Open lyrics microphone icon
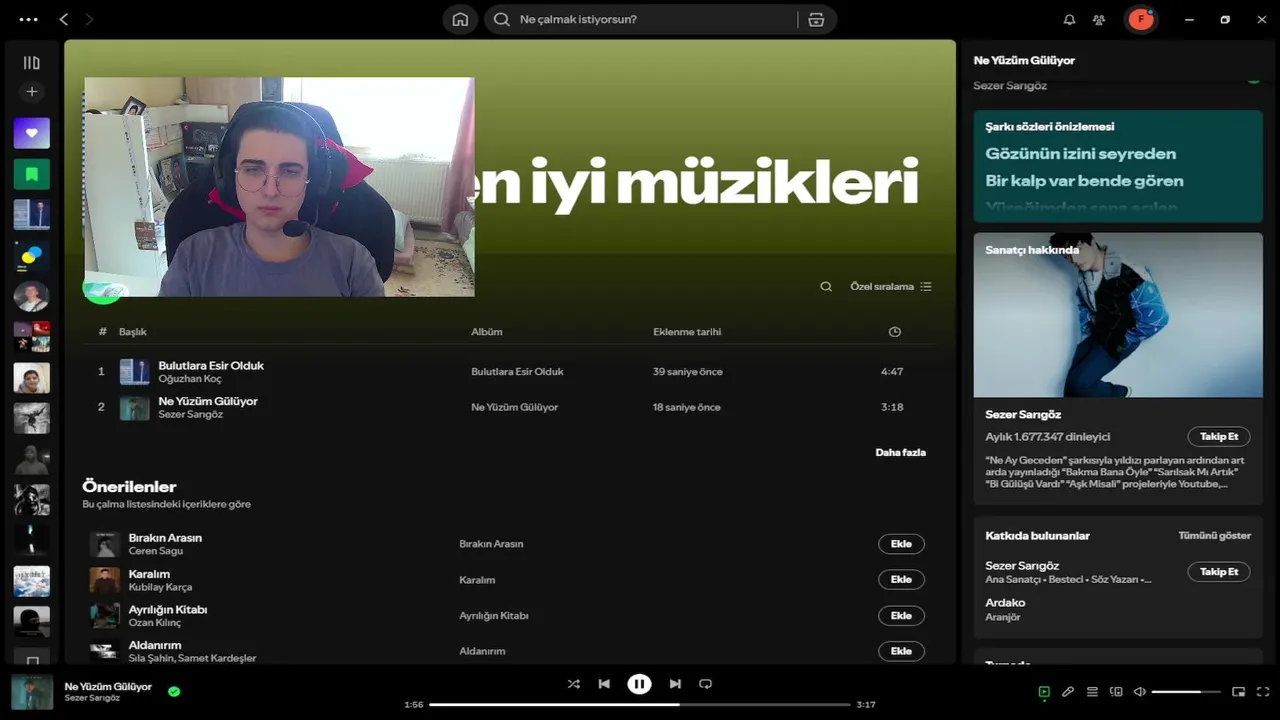 (1068, 692)
